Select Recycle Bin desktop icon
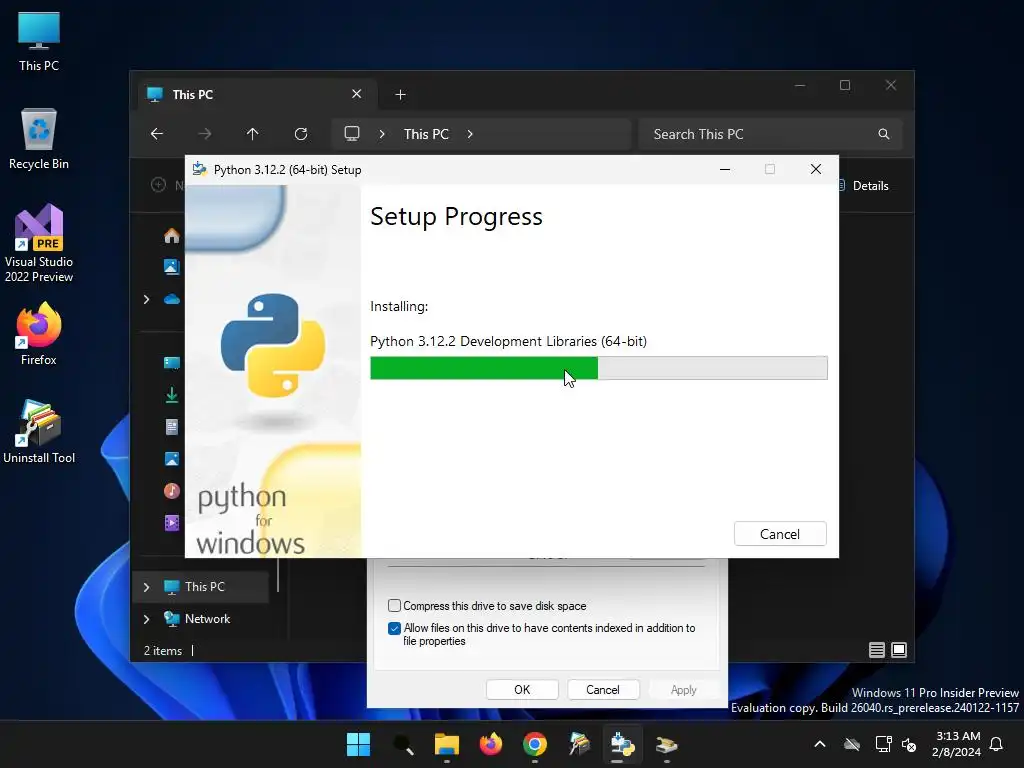Viewport: 1024px width, 768px height. pos(39,139)
